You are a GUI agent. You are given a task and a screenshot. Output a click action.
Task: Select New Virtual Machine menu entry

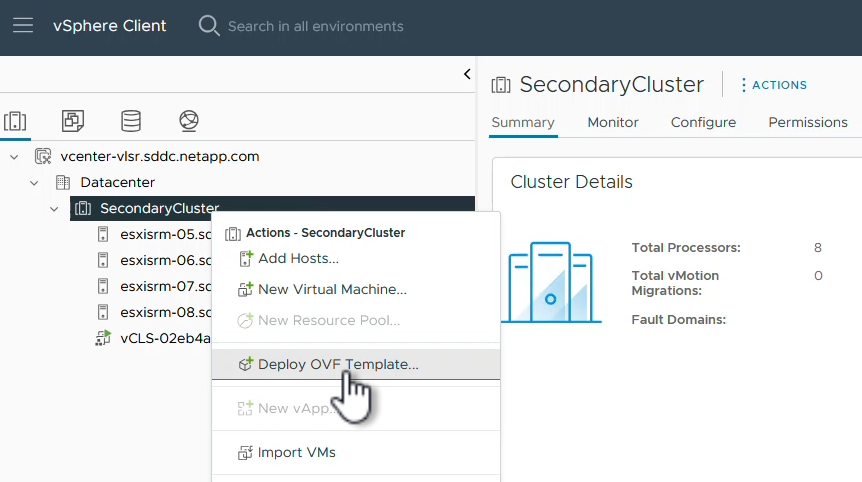(x=332, y=289)
